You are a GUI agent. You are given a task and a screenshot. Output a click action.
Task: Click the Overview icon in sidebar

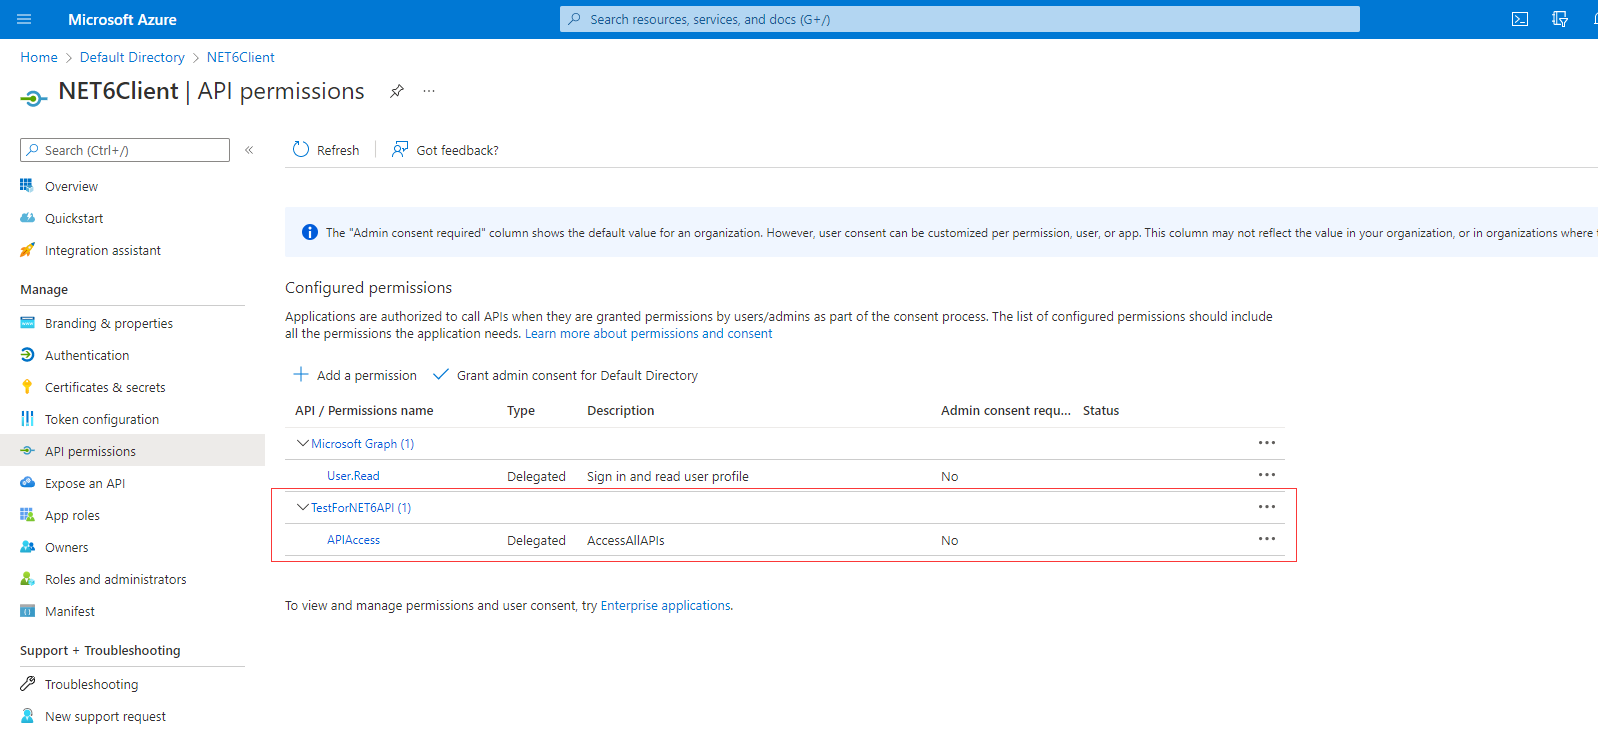(27, 185)
